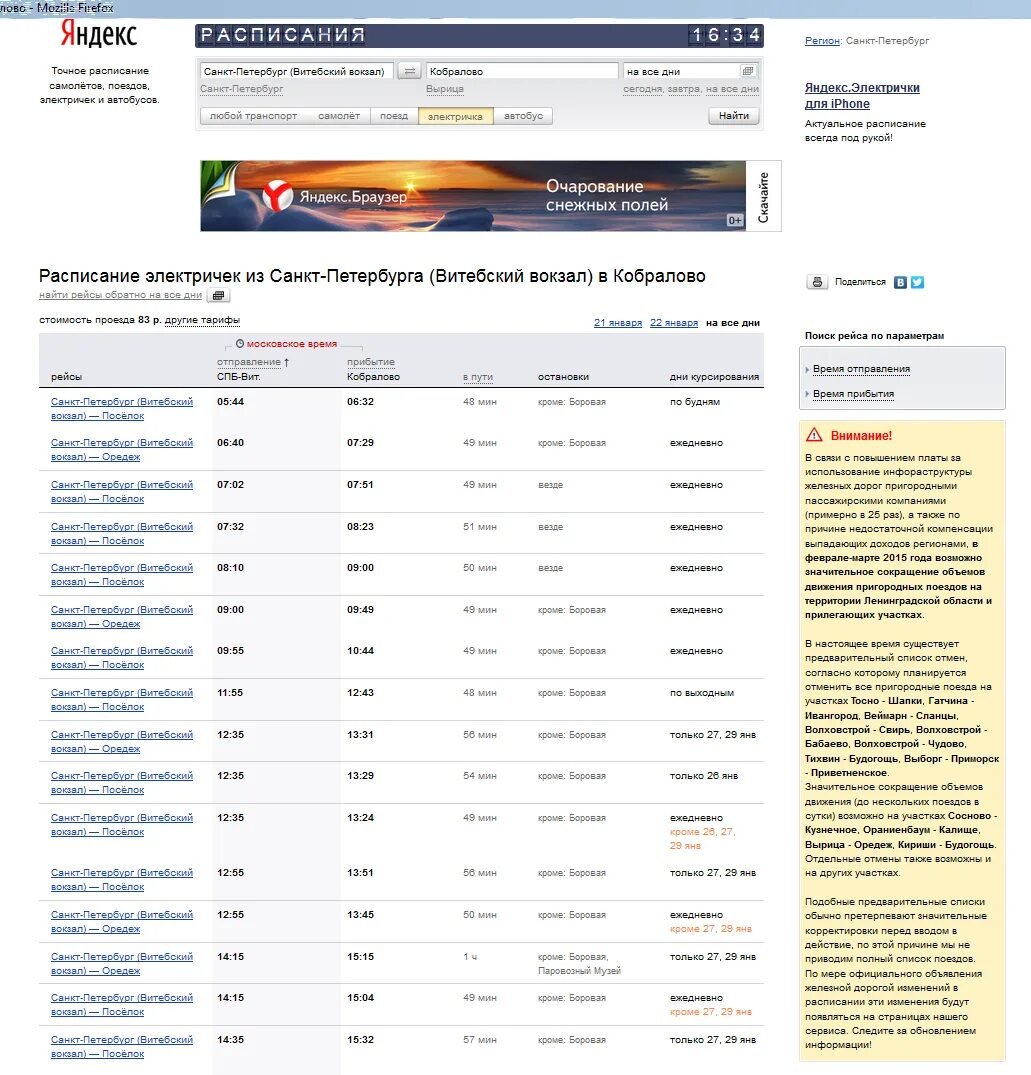
Task: Open the 06:40 train to Оредеж link
Action: (x=122, y=450)
